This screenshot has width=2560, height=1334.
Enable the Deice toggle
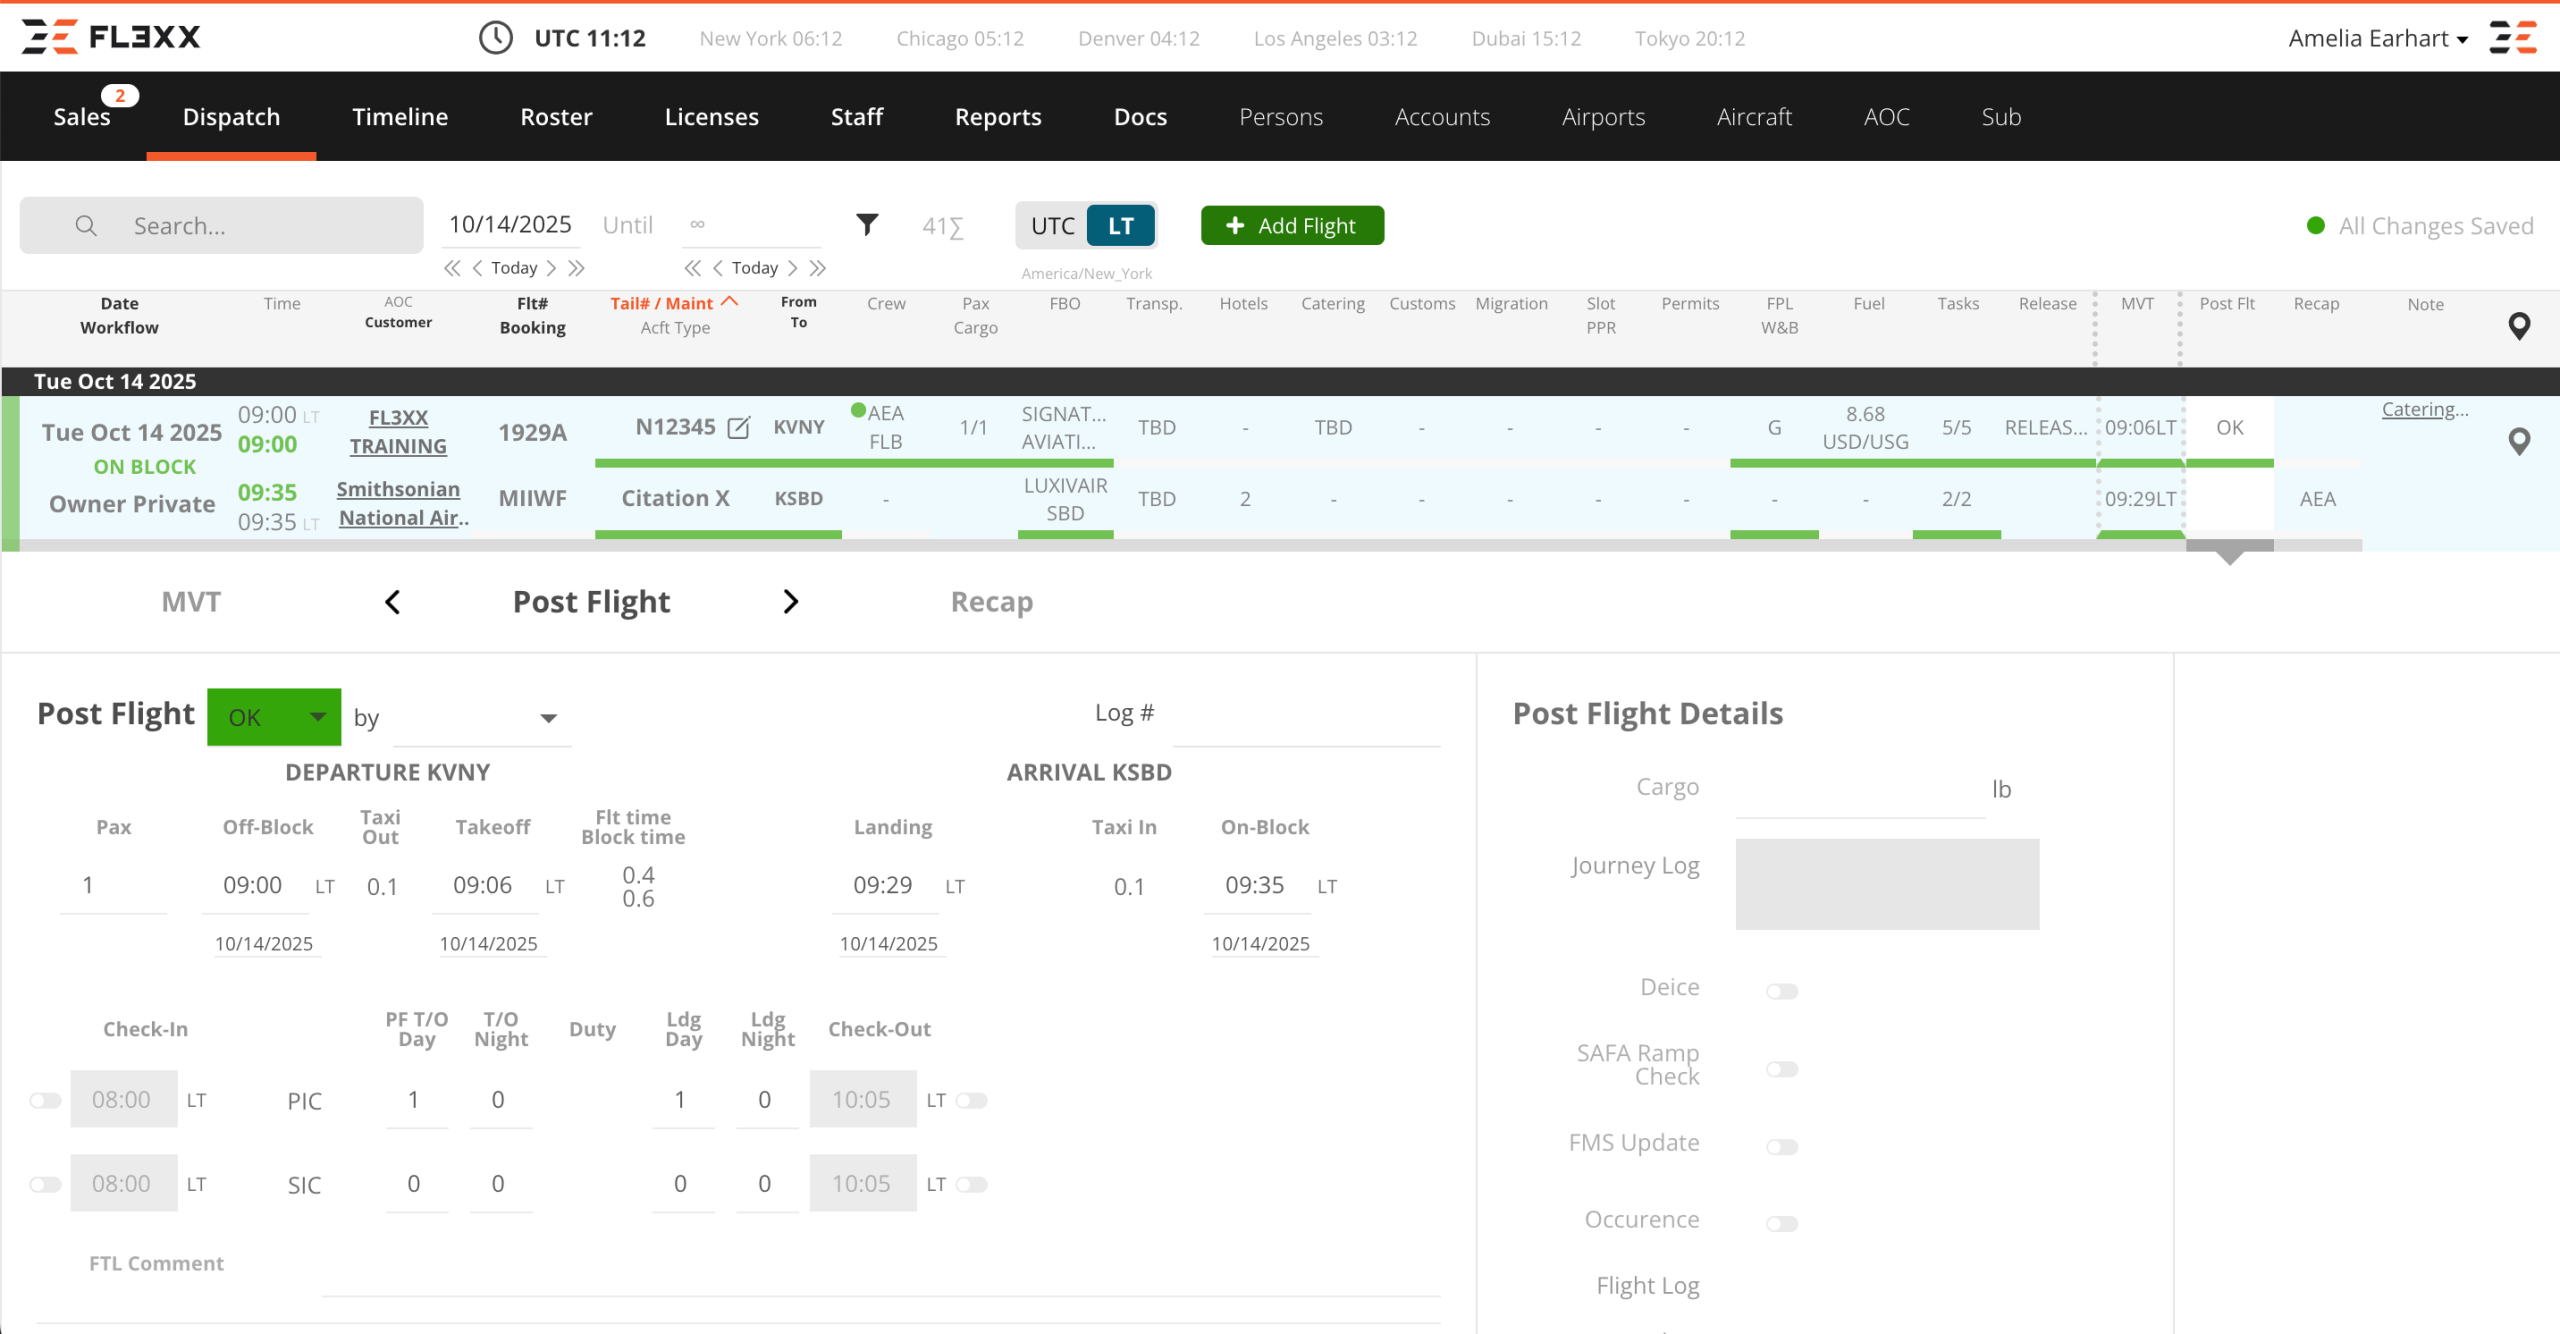pos(1781,991)
